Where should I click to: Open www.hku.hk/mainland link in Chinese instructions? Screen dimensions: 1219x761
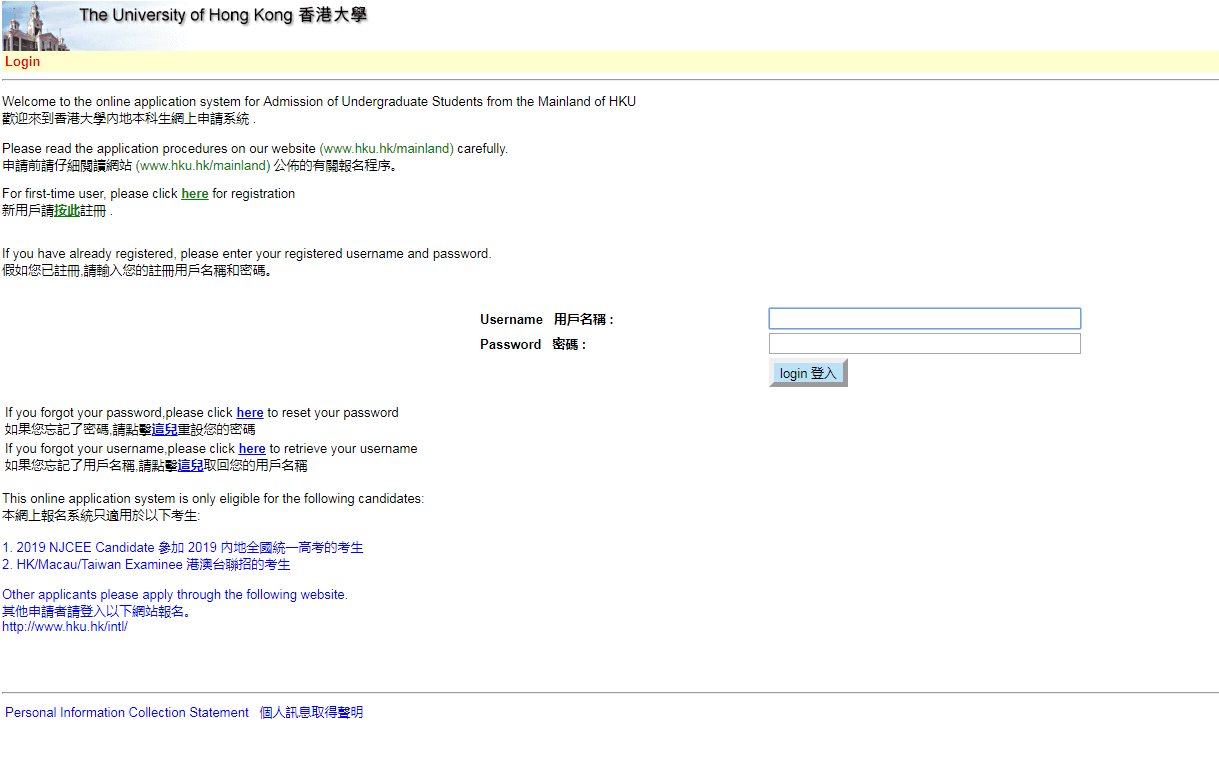click(203, 166)
